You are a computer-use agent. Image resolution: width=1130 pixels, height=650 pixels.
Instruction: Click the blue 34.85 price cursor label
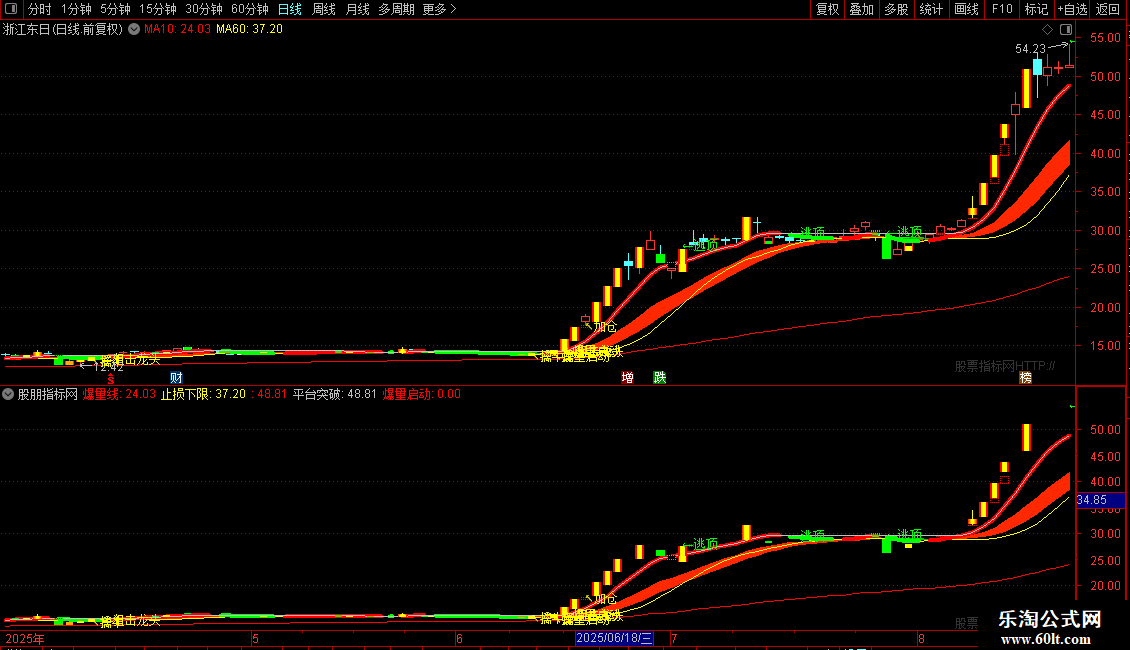click(1100, 499)
